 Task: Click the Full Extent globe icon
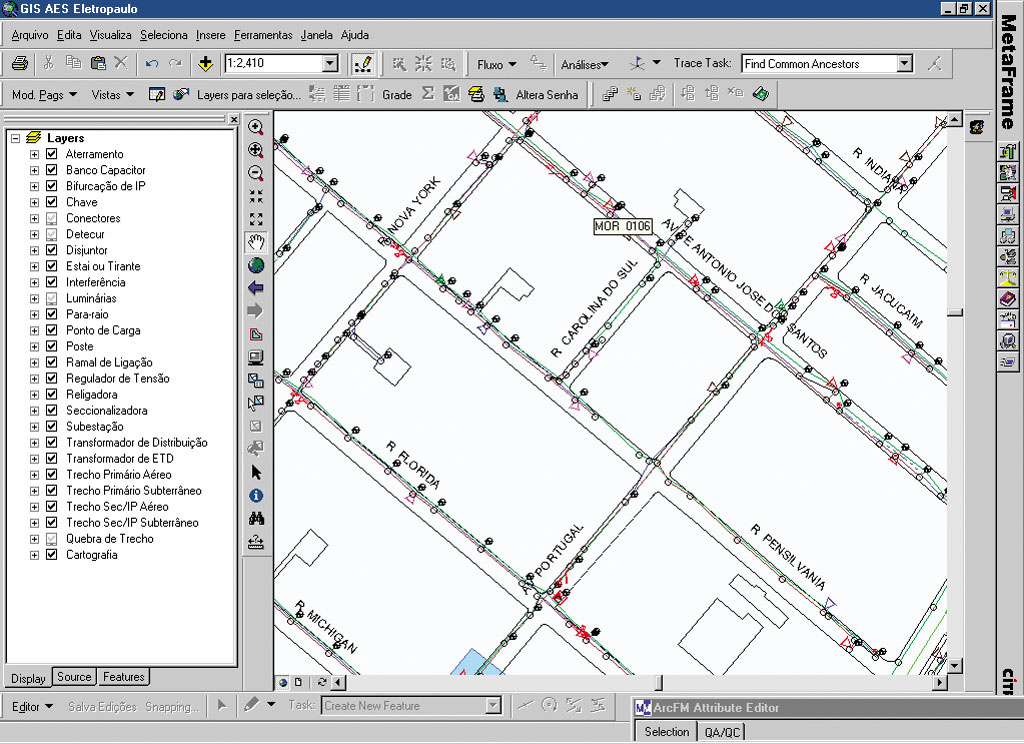[x=256, y=265]
